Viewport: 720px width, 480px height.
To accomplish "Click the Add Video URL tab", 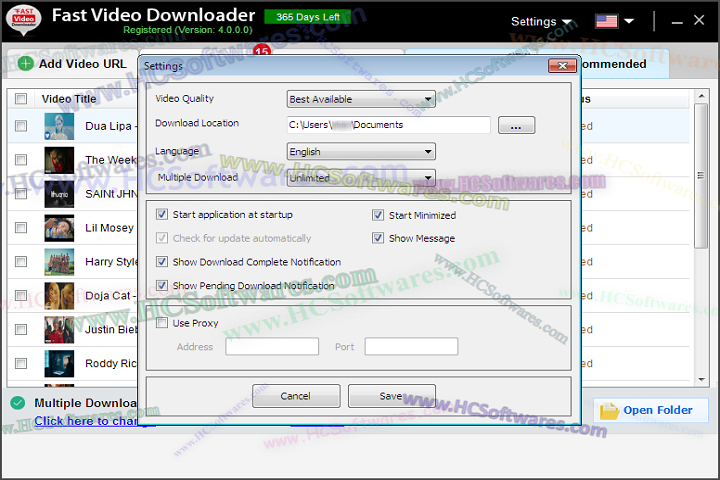I will pos(73,64).
